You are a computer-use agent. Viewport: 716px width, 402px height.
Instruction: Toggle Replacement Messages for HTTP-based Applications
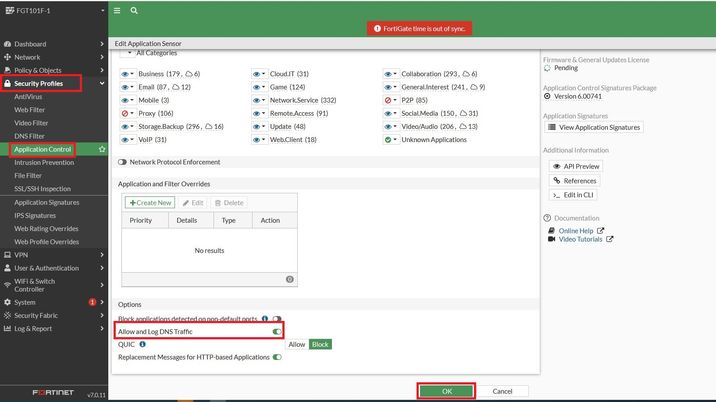pos(277,357)
